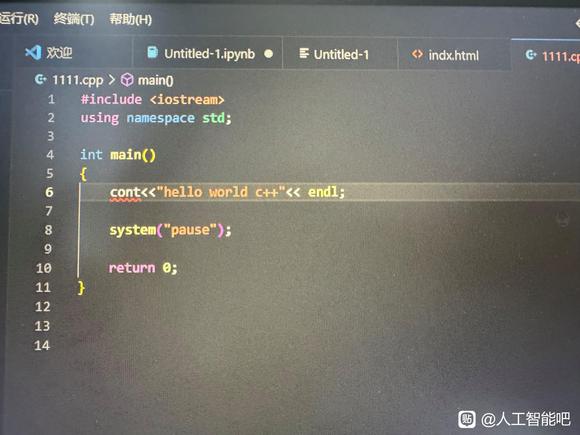Open the 运行(R) menu
The image size is (580, 435).
click(19, 18)
